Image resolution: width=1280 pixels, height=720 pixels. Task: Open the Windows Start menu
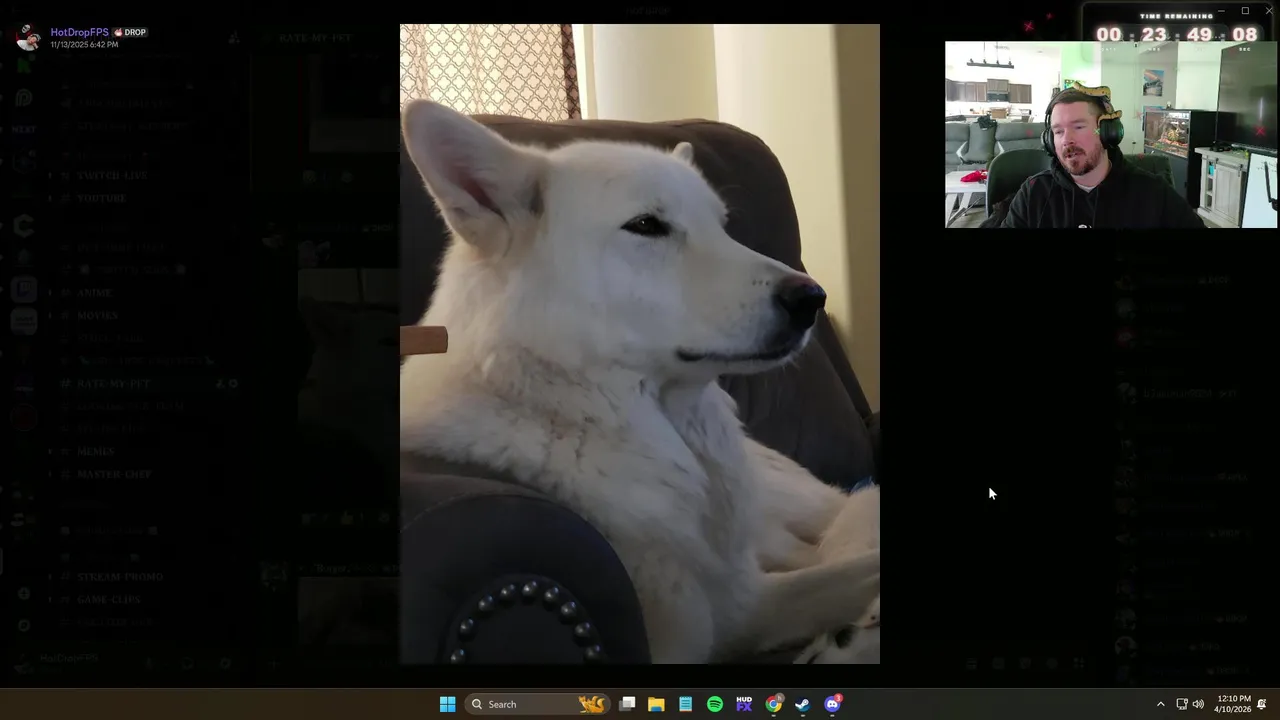point(447,704)
